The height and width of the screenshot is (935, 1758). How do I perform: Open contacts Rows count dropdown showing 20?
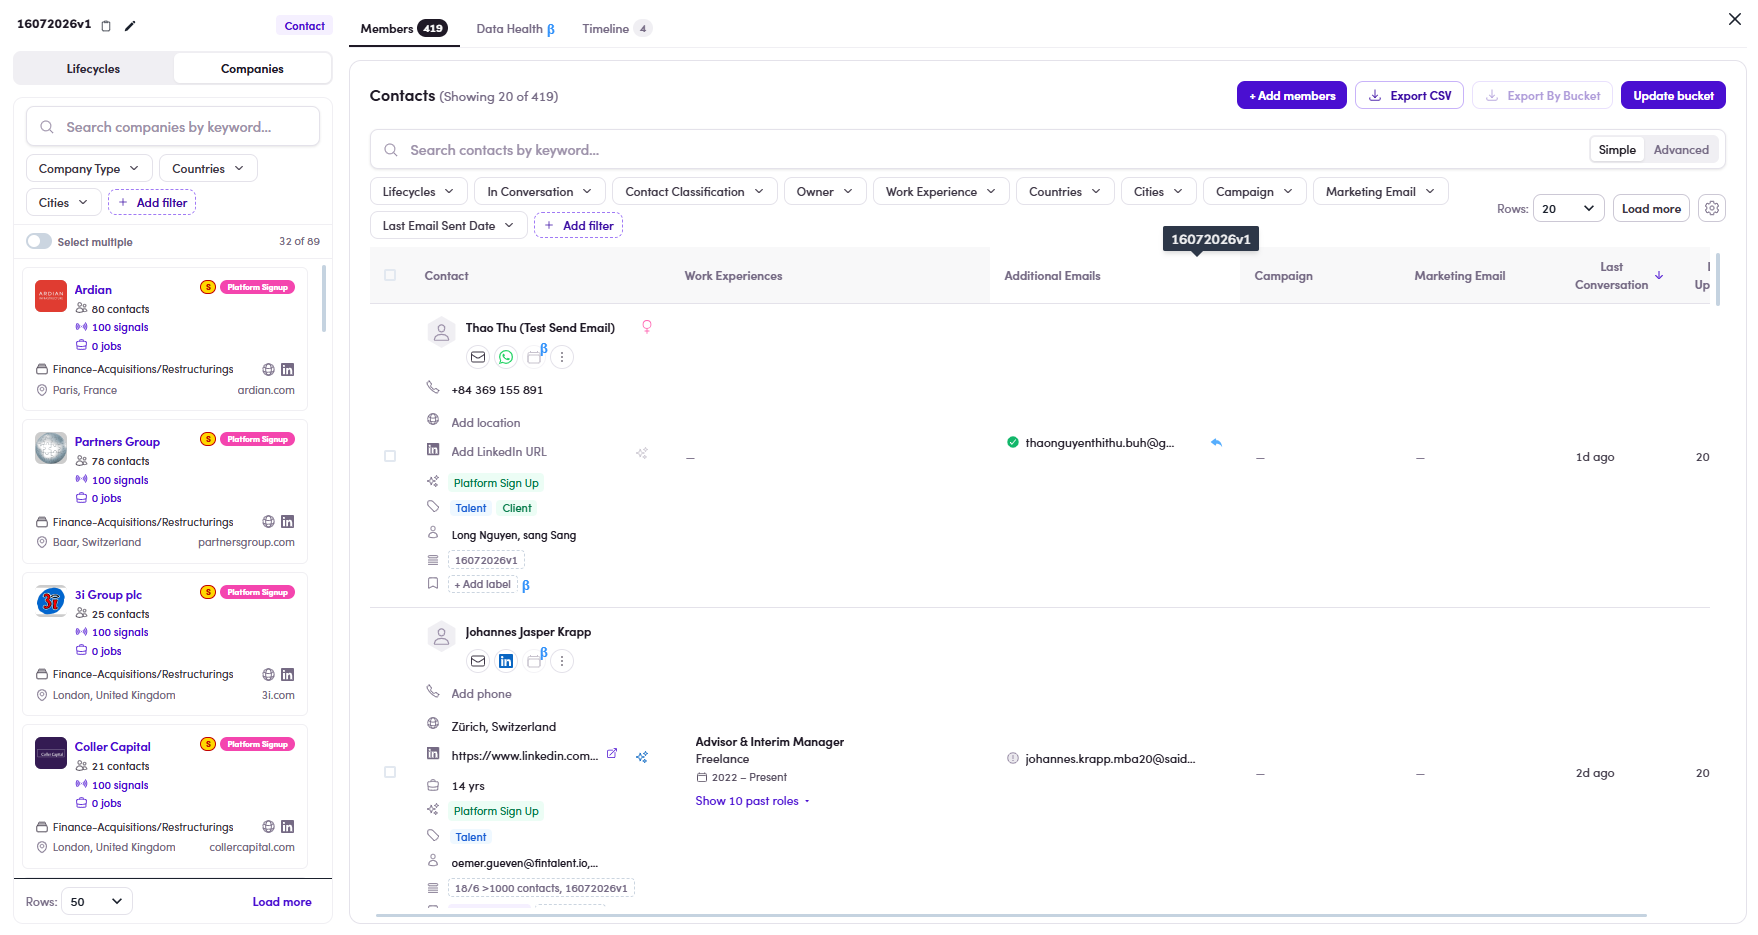click(x=1568, y=208)
